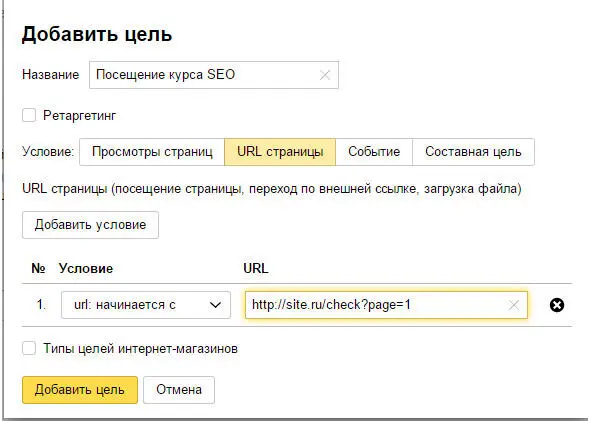Confirm with yellow Добавить цель button
591x421 pixels.
[80, 390]
